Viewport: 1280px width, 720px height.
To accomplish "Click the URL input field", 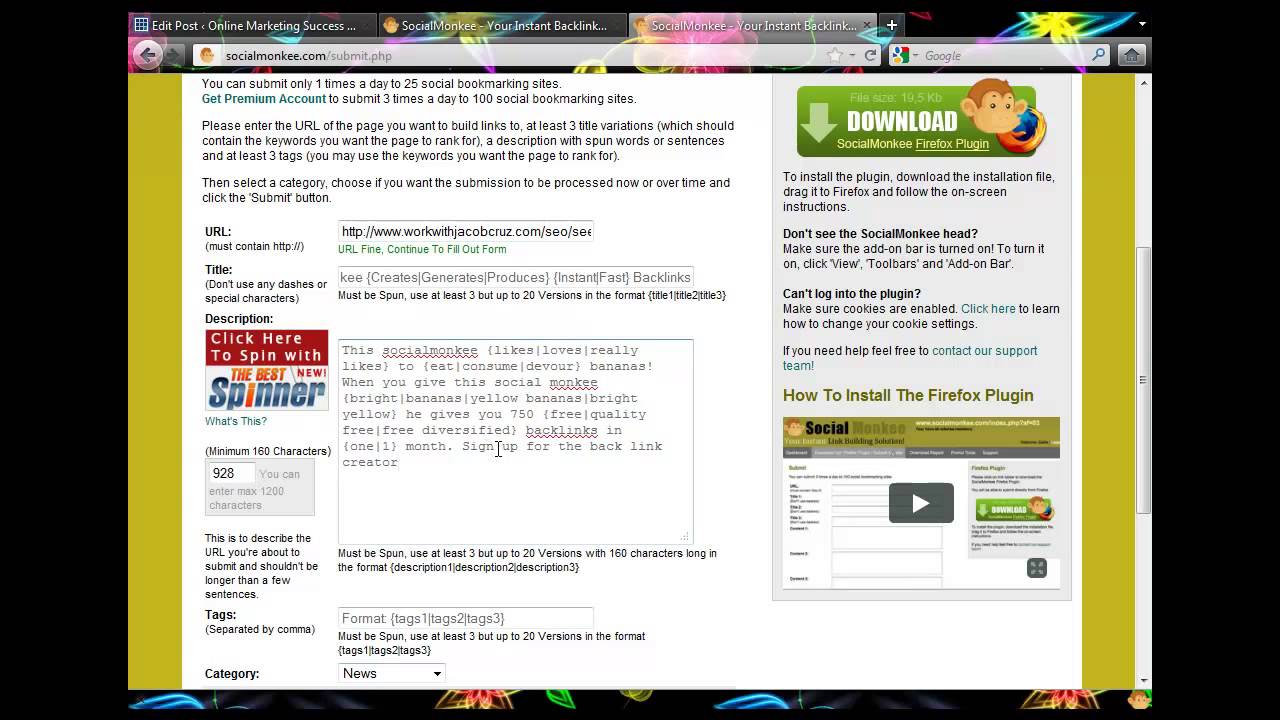I will coord(466,231).
